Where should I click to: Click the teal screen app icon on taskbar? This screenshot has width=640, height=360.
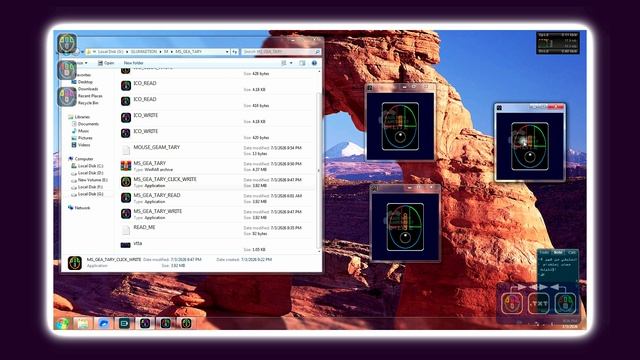(124, 324)
